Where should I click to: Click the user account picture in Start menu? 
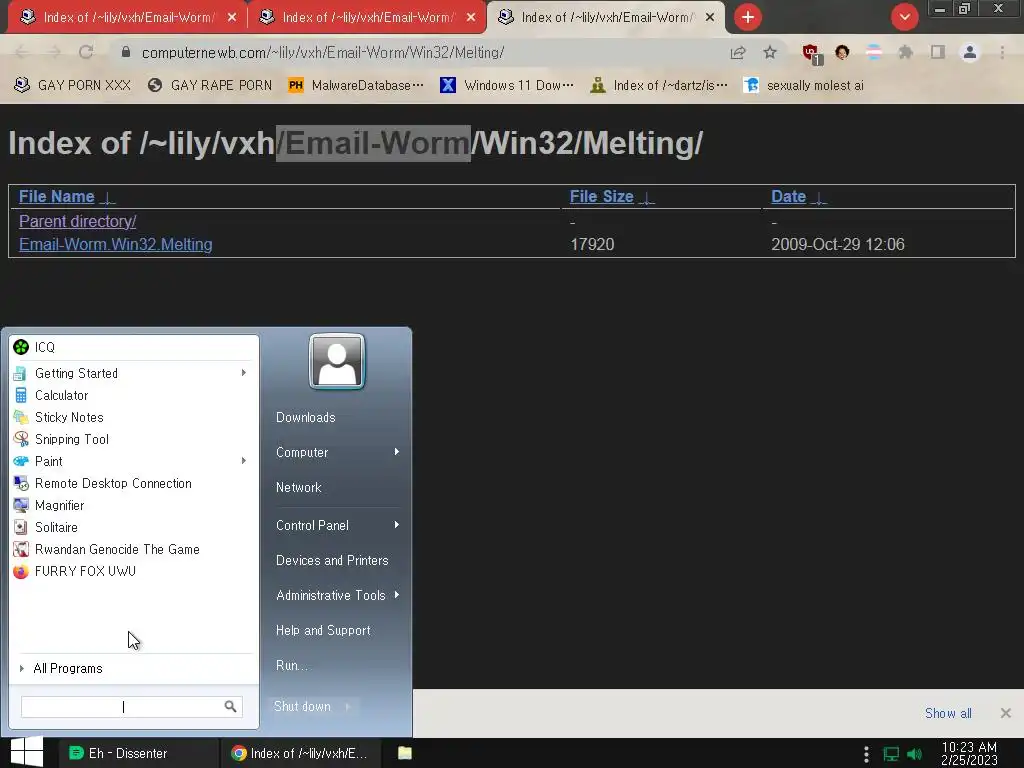337,361
